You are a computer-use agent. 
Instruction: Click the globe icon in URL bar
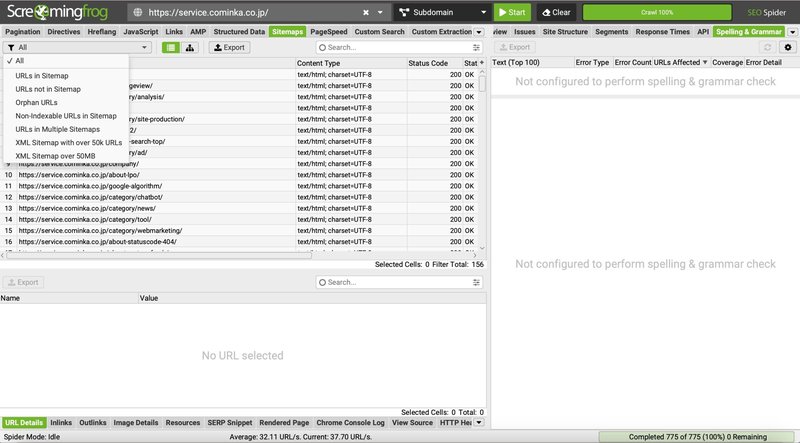coord(139,13)
